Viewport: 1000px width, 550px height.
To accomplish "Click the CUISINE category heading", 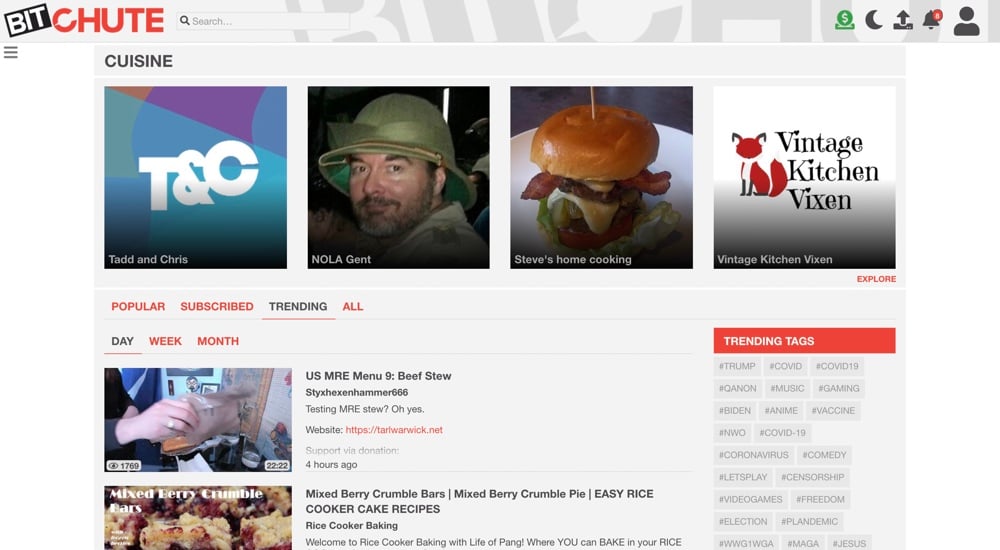I will [x=138, y=61].
